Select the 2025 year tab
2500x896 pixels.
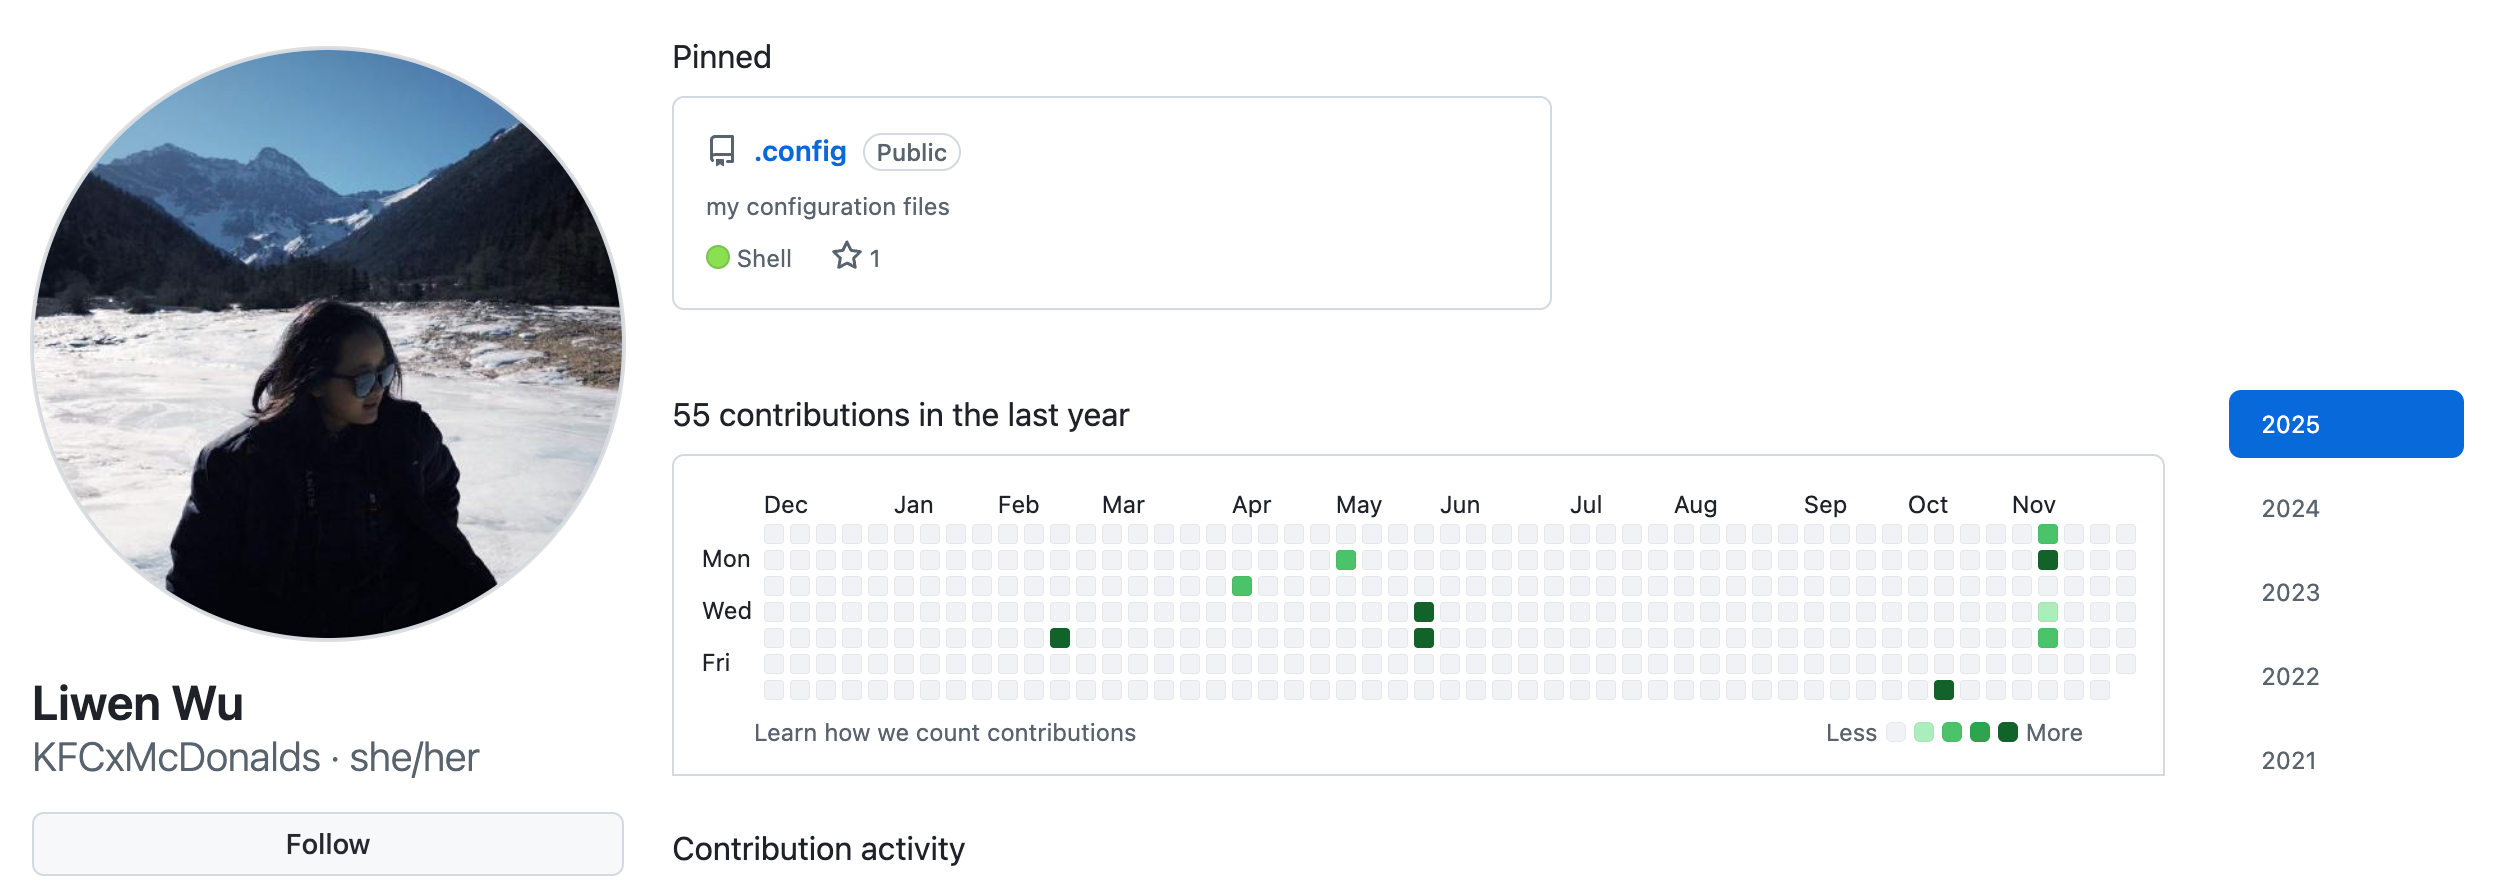click(x=2345, y=424)
